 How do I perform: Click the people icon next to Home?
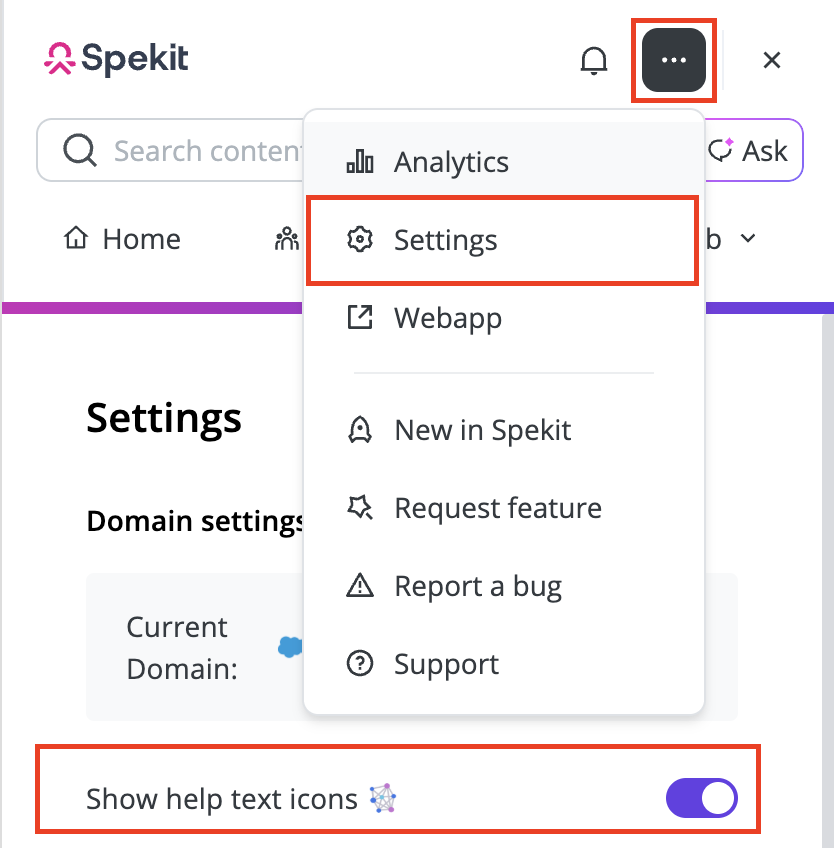[287, 238]
